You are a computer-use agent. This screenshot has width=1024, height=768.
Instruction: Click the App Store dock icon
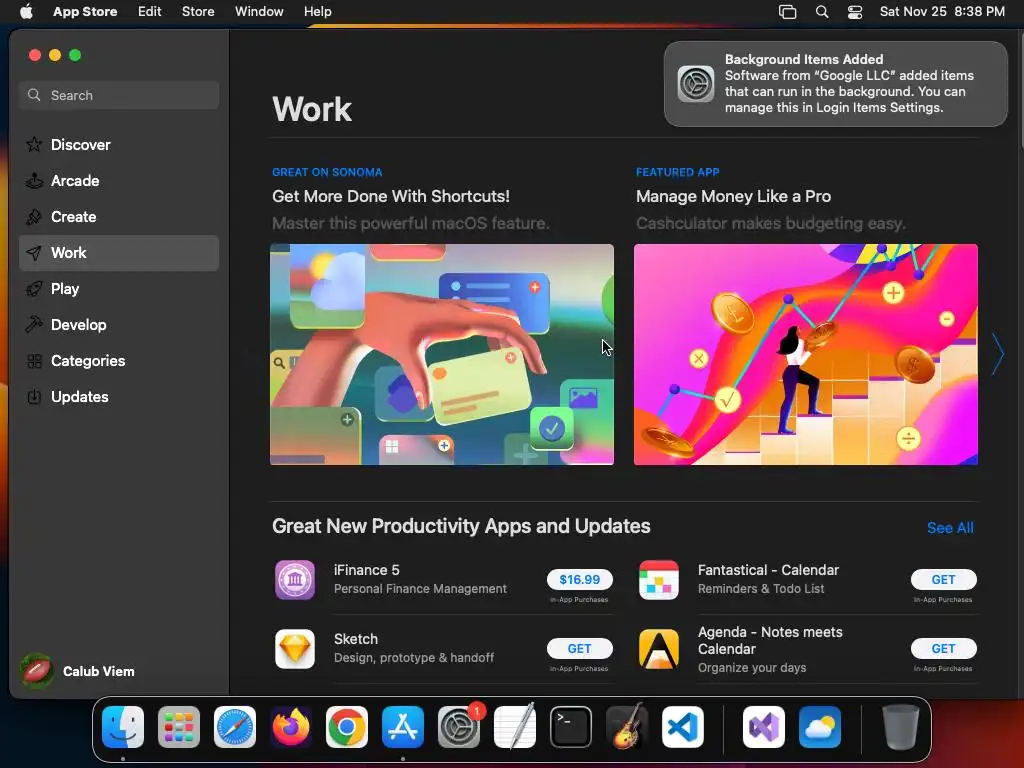pyautogui.click(x=403, y=726)
